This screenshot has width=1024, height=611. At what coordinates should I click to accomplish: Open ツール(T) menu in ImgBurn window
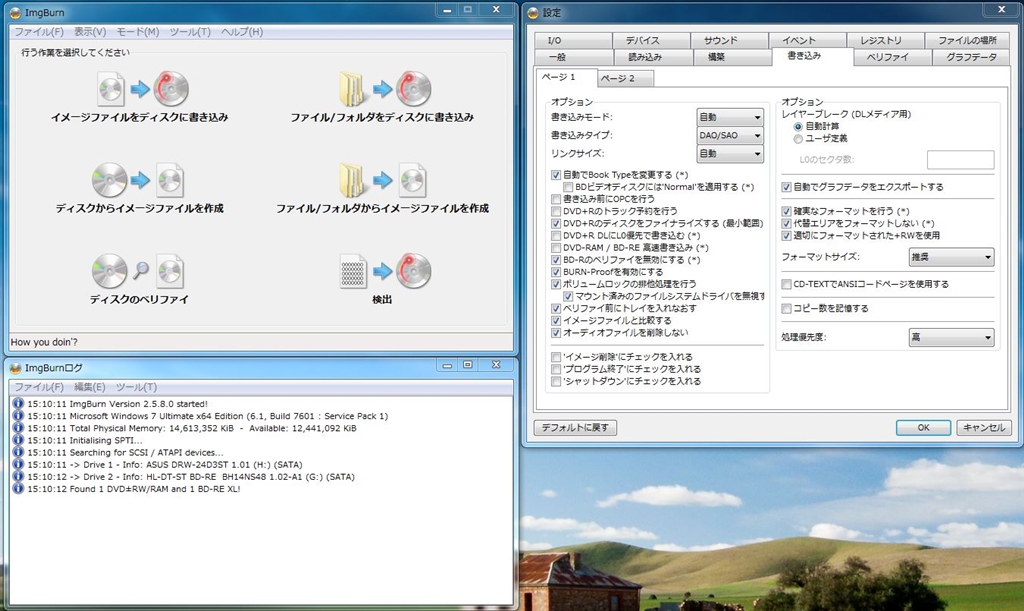pyautogui.click(x=190, y=31)
